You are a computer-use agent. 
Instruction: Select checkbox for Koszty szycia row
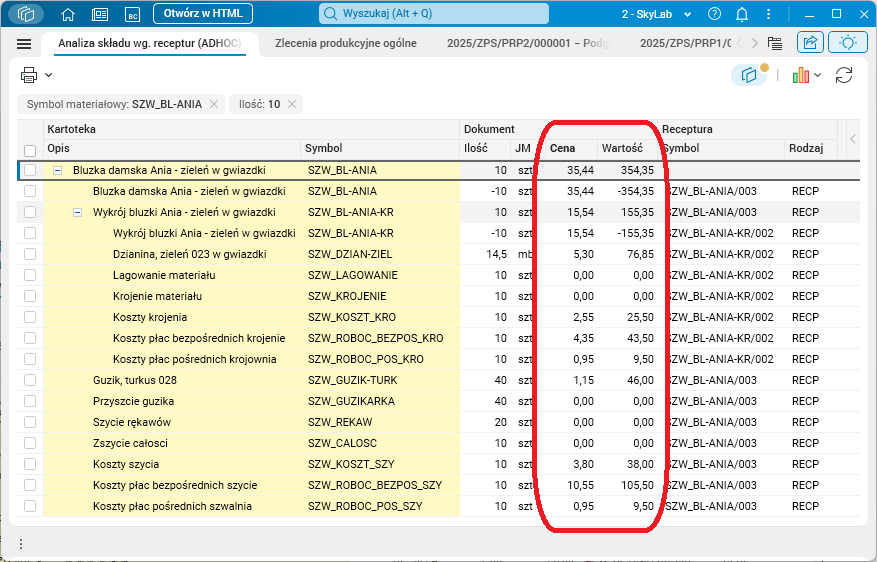click(x=30, y=464)
